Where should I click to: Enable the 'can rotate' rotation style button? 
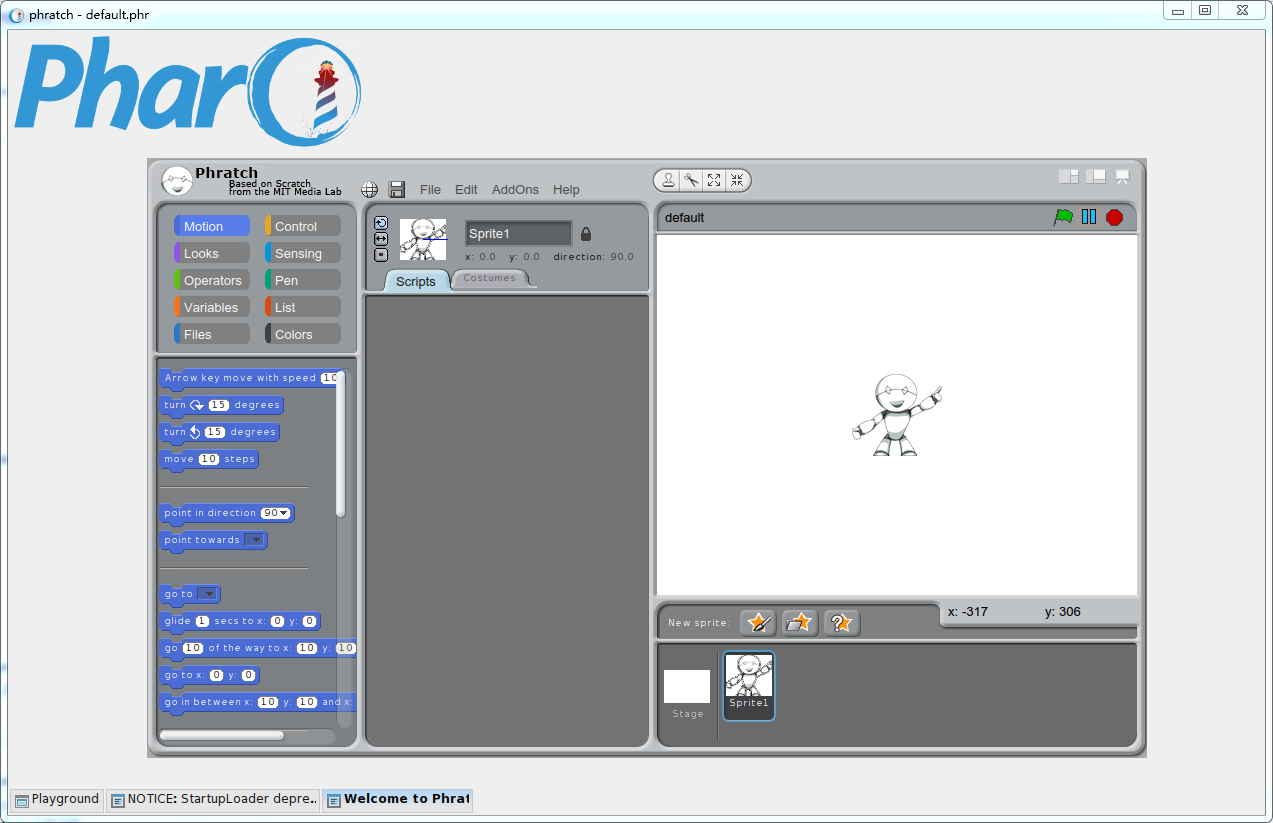tap(380, 223)
